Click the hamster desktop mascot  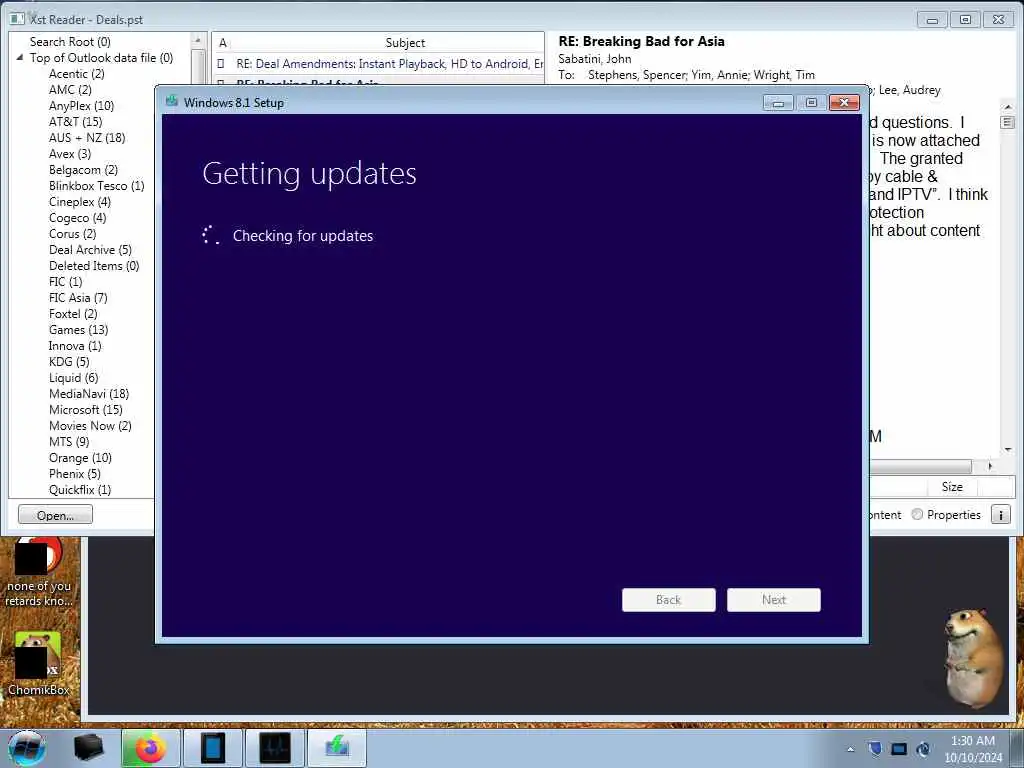(972, 658)
